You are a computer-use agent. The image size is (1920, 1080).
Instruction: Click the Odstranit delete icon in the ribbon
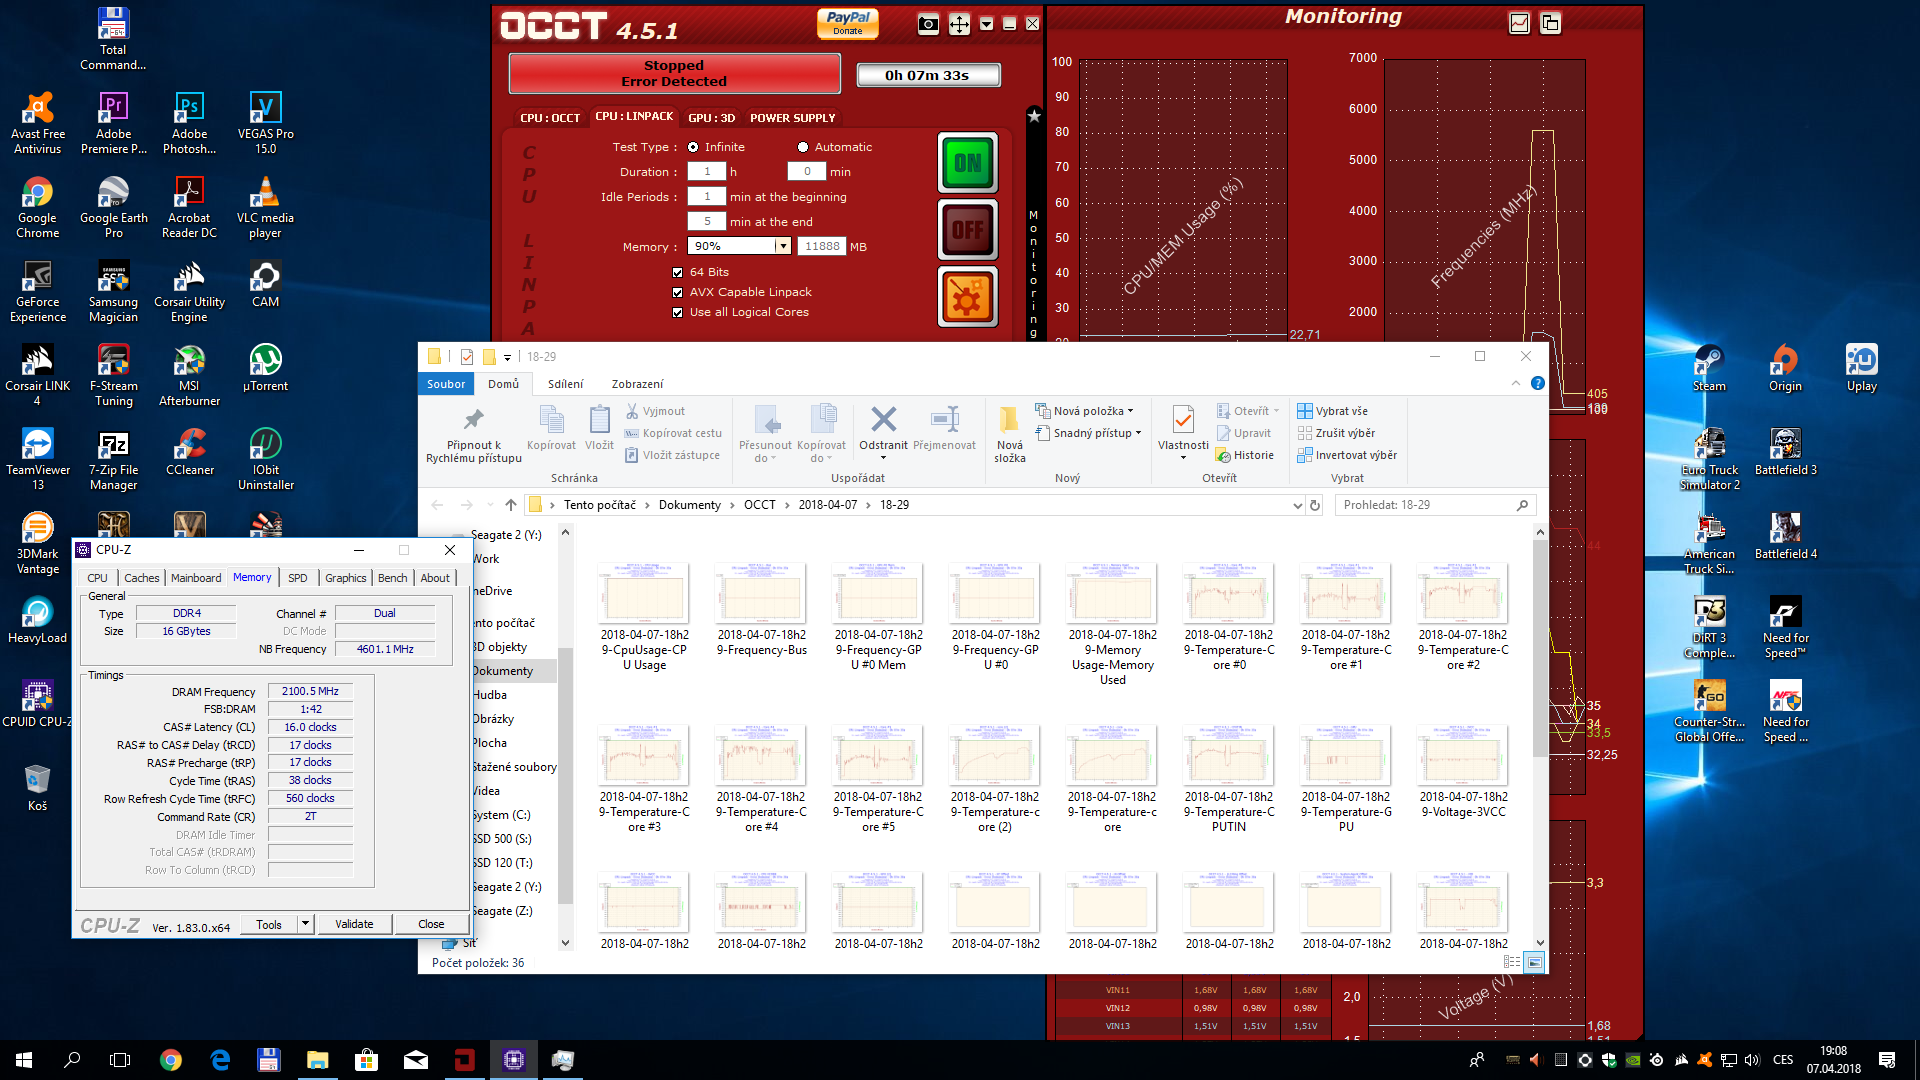tap(883, 421)
